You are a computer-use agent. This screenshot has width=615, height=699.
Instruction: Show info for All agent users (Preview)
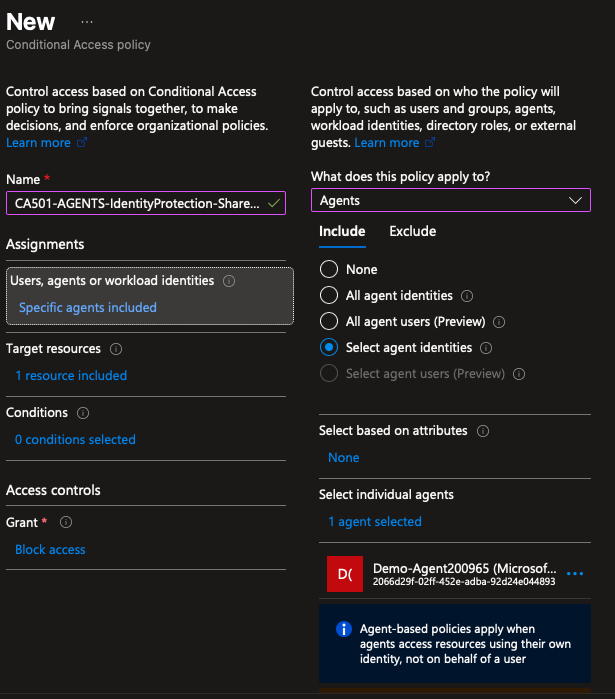(499, 322)
